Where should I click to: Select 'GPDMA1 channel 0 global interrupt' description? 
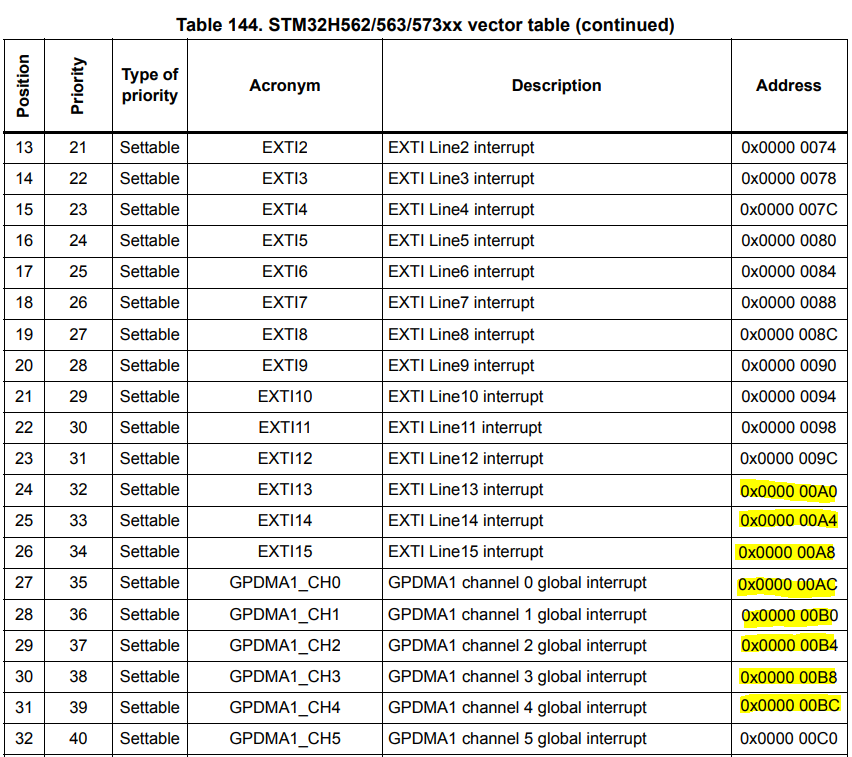click(x=517, y=583)
